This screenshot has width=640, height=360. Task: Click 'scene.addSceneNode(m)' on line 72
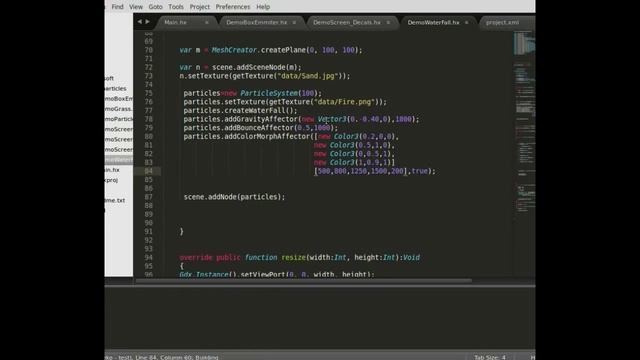(x=255, y=67)
